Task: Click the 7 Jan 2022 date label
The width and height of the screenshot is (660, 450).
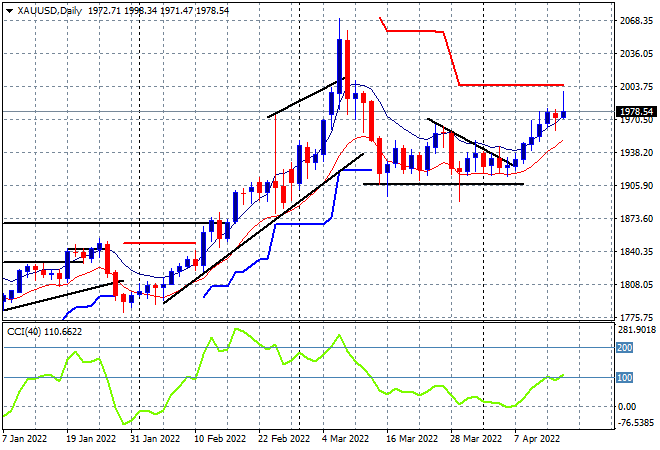Action: pyautogui.click(x=24, y=439)
